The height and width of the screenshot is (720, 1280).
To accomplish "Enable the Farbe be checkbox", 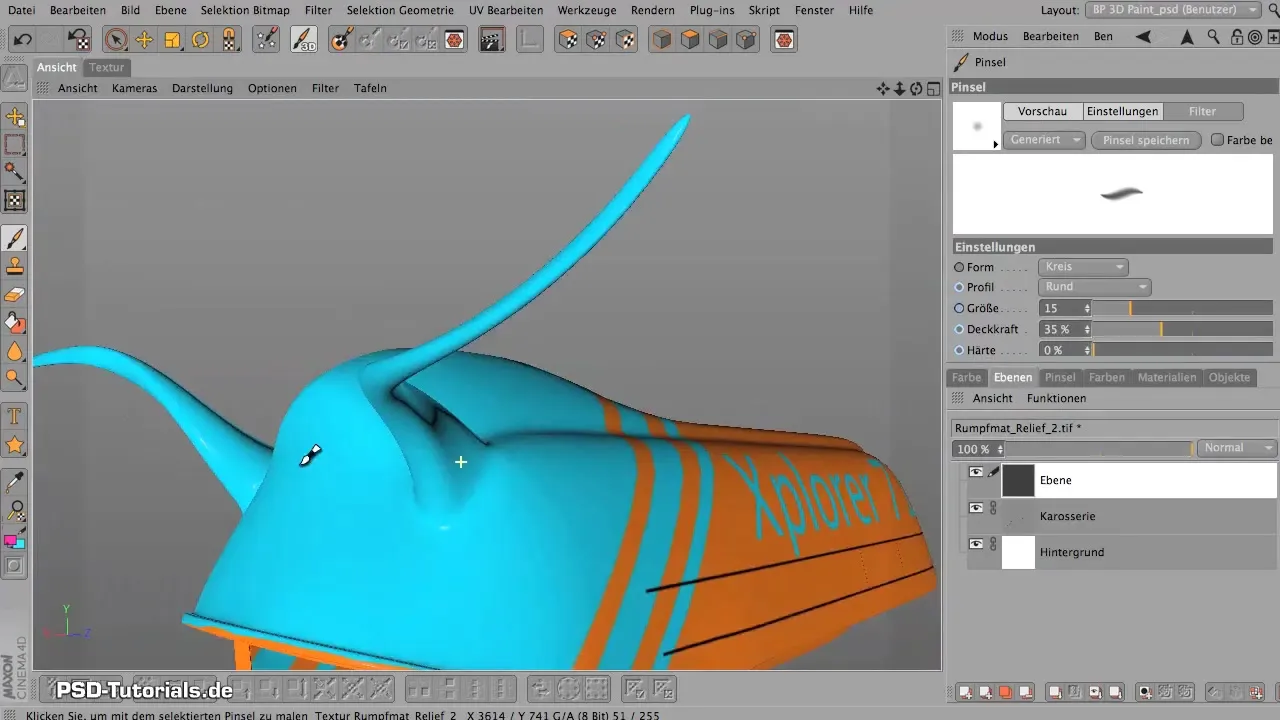I will point(1217,140).
